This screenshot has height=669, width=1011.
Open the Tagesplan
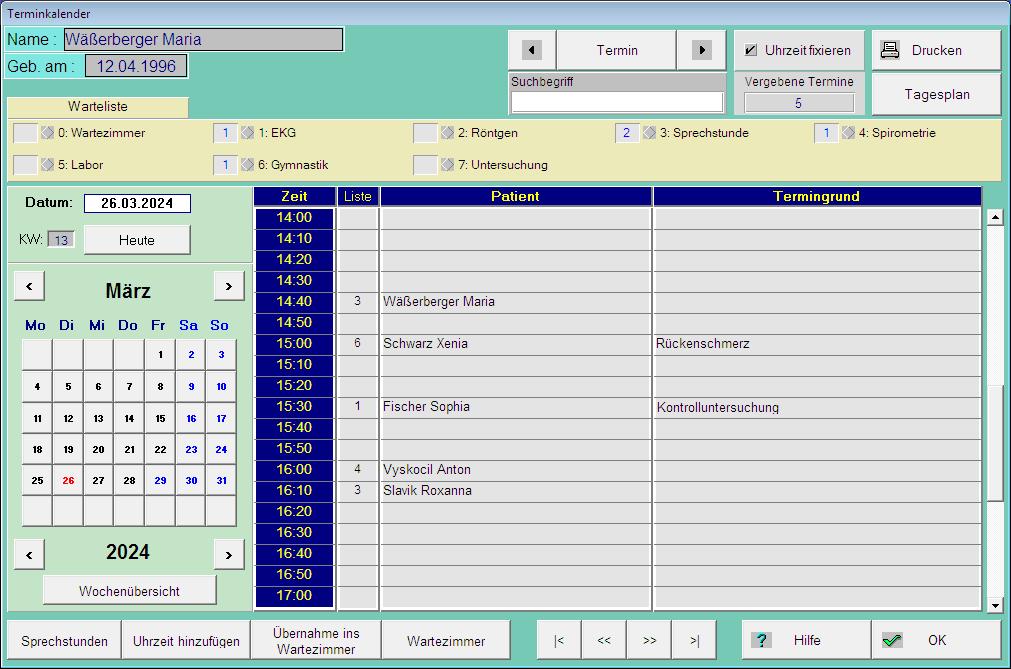pyautogui.click(x=937, y=94)
